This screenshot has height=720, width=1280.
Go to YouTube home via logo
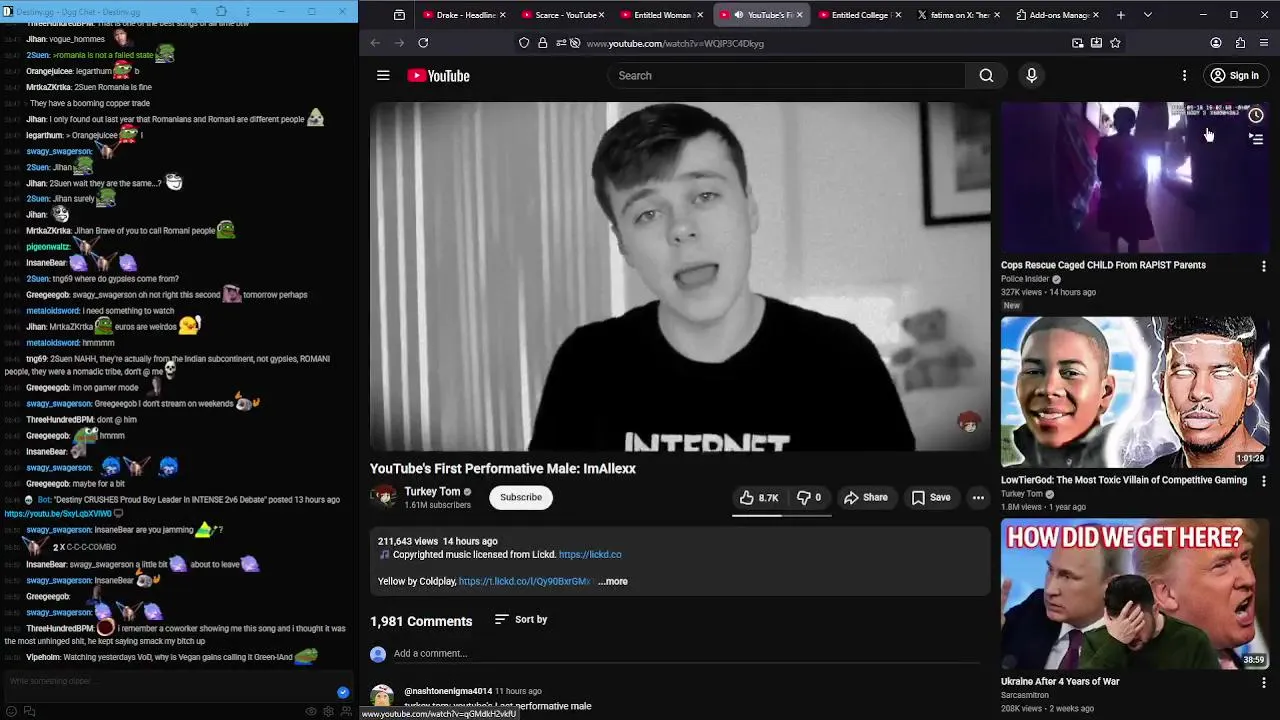(438, 76)
